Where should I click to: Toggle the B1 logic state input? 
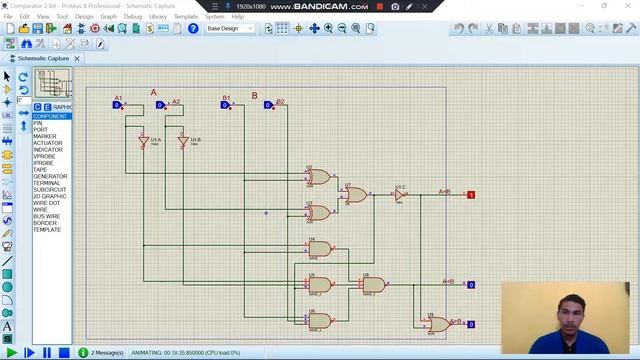click(224, 105)
